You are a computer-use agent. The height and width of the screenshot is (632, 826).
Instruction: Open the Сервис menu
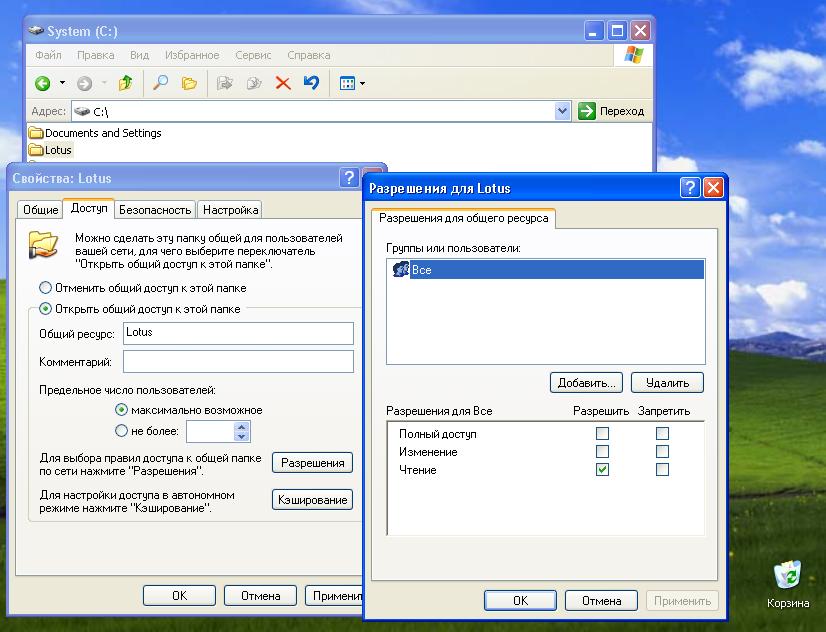[253, 55]
